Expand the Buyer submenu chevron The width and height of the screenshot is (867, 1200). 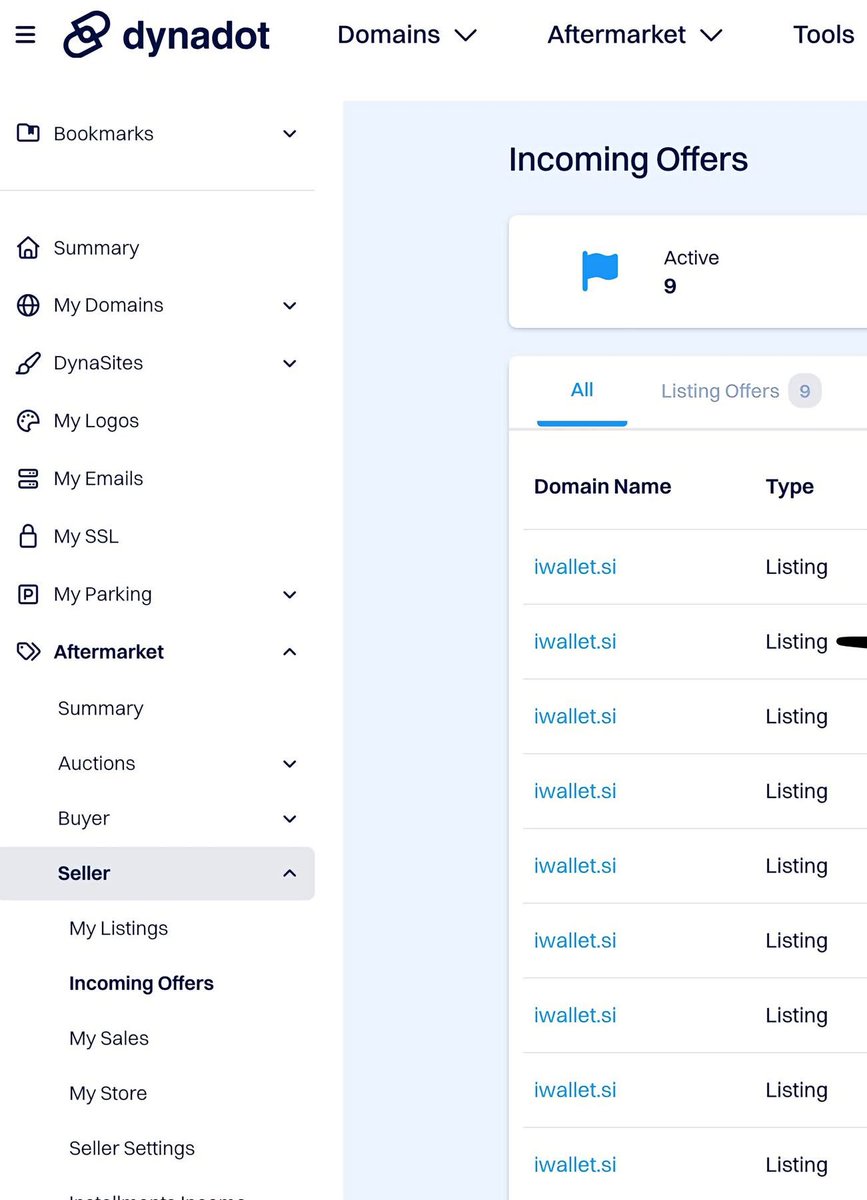289,819
